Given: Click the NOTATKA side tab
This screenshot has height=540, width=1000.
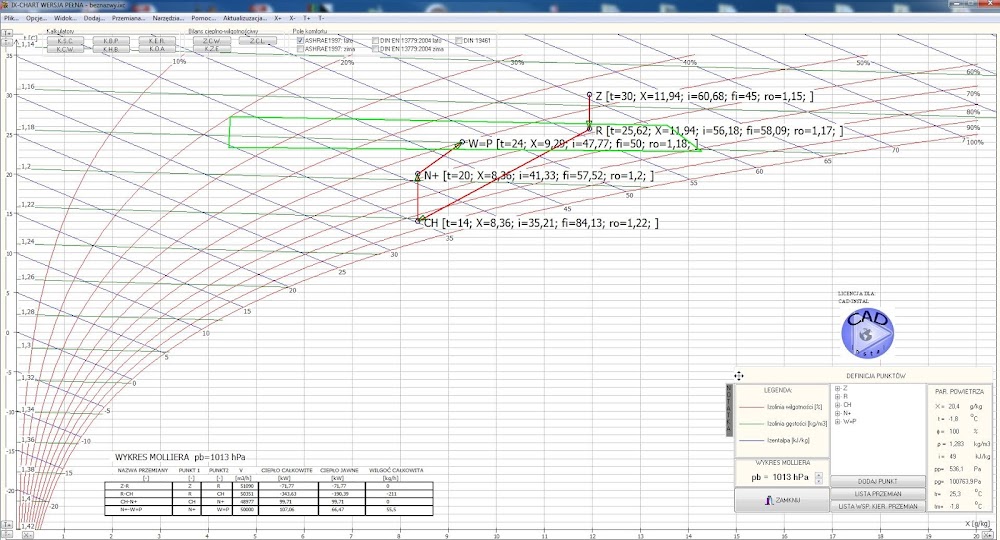Looking at the screenshot, I should [x=730, y=411].
